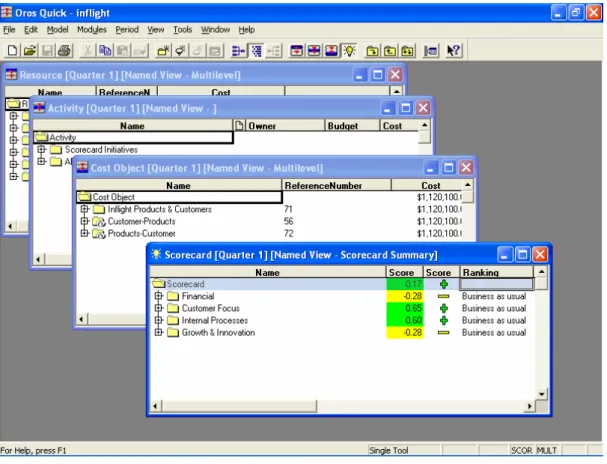Click the New document toolbar icon
The height and width of the screenshot is (464, 607).
click(x=12, y=50)
